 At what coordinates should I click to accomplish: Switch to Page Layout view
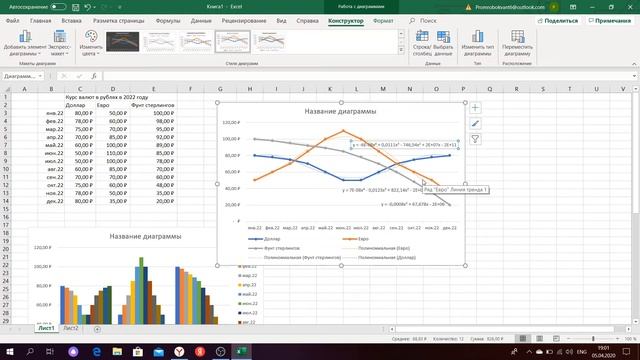click(x=539, y=339)
